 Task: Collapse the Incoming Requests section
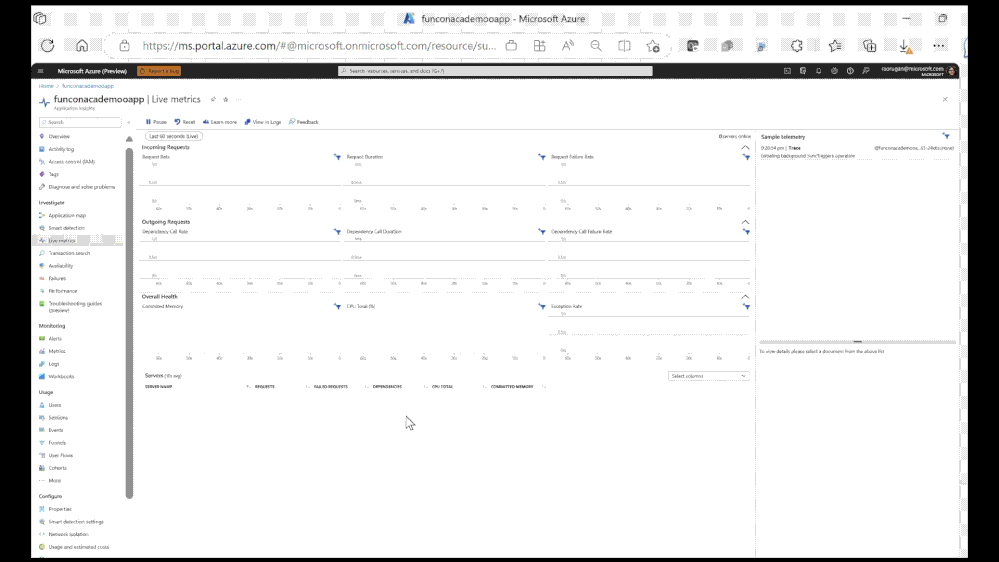tap(745, 147)
